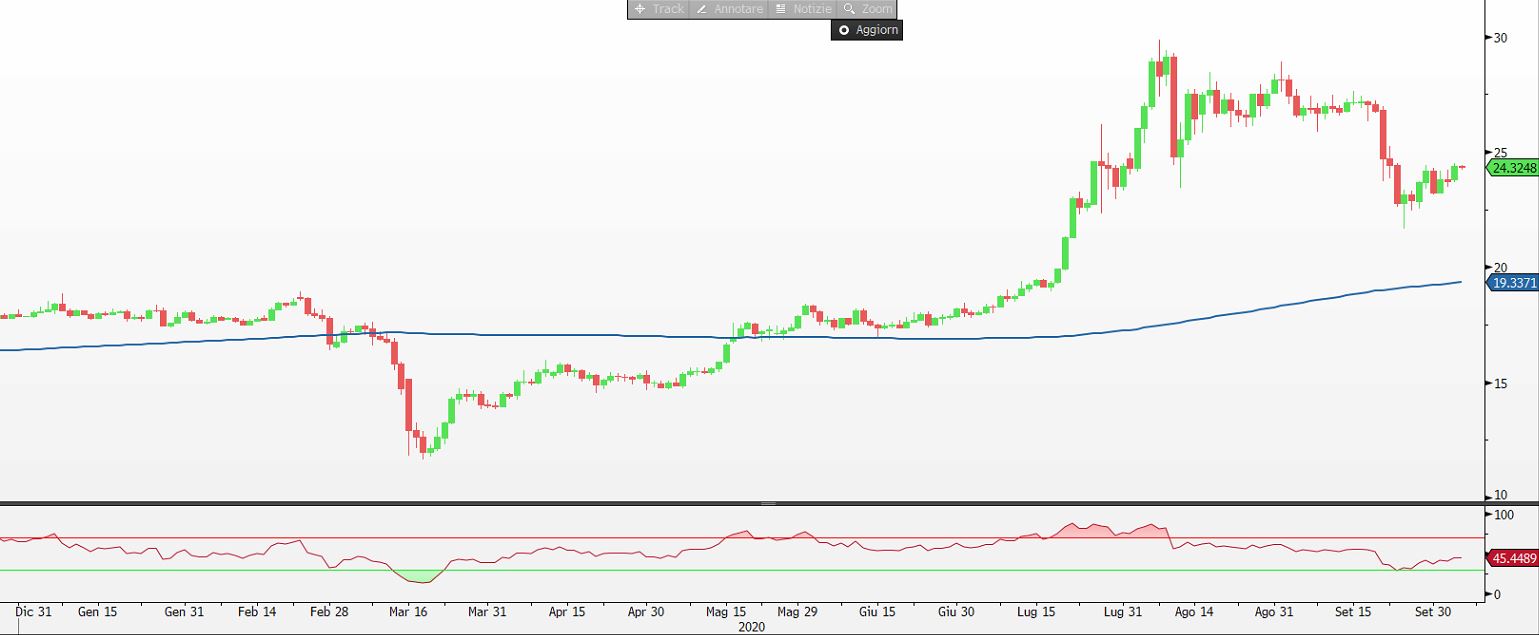Image resolution: width=1539 pixels, height=635 pixels.
Task: Toggle the Aggiorn refresh option
Action: (867, 30)
